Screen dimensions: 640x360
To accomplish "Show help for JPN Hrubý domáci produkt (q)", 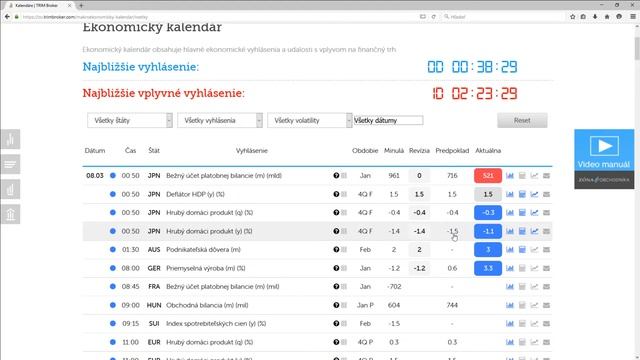I will [336, 213].
